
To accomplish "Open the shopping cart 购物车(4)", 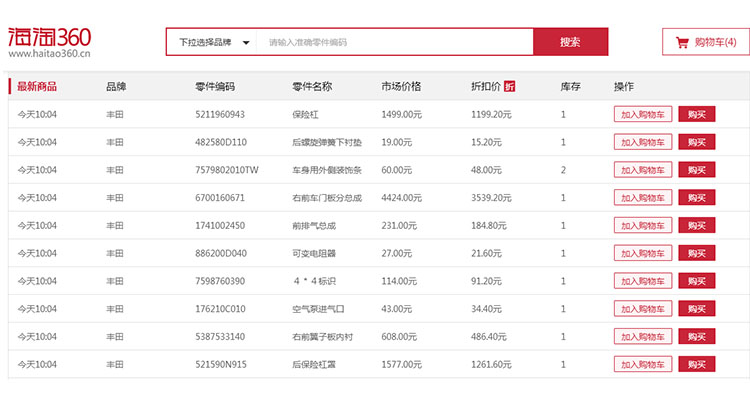I will coord(706,42).
